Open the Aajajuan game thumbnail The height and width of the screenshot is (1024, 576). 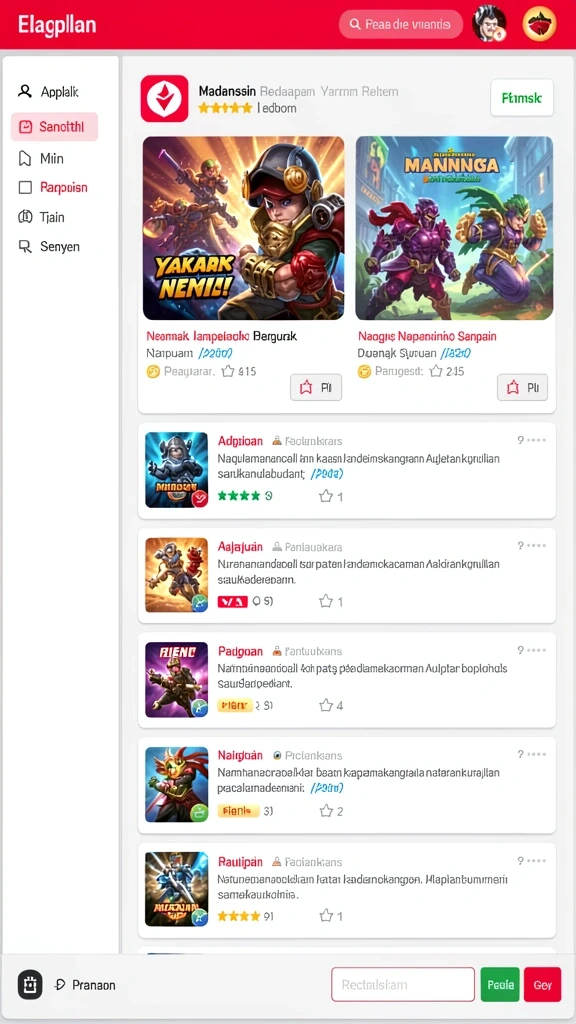click(176, 575)
